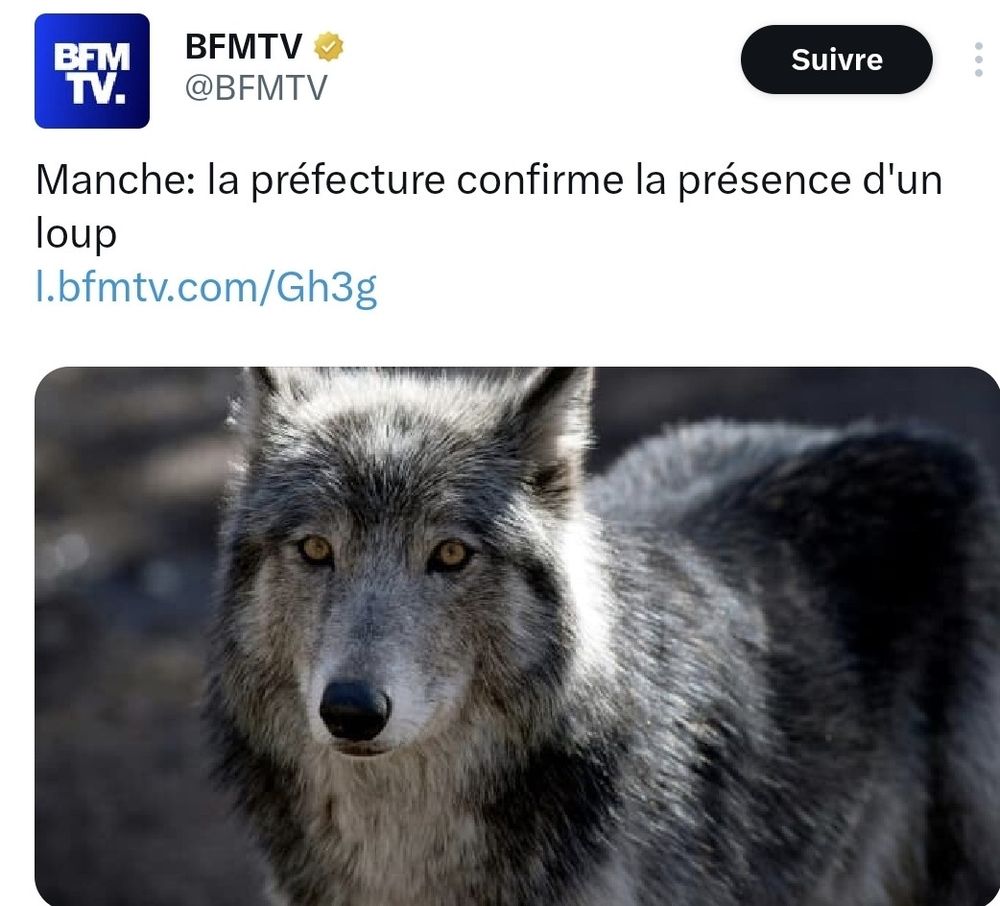
Task: Click the word "loup" in the tweet
Action: (x=76, y=234)
